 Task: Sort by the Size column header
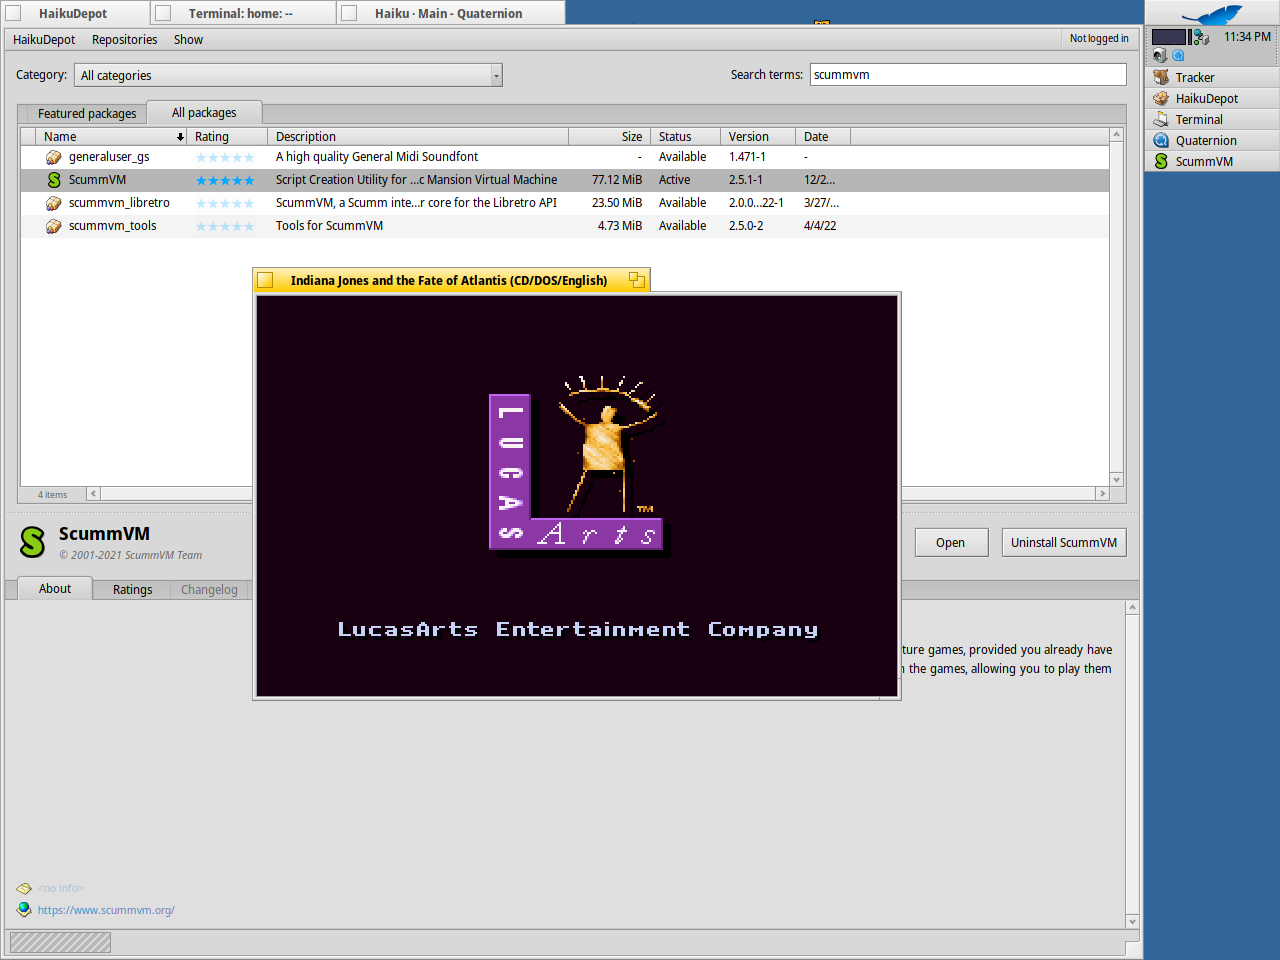609,137
